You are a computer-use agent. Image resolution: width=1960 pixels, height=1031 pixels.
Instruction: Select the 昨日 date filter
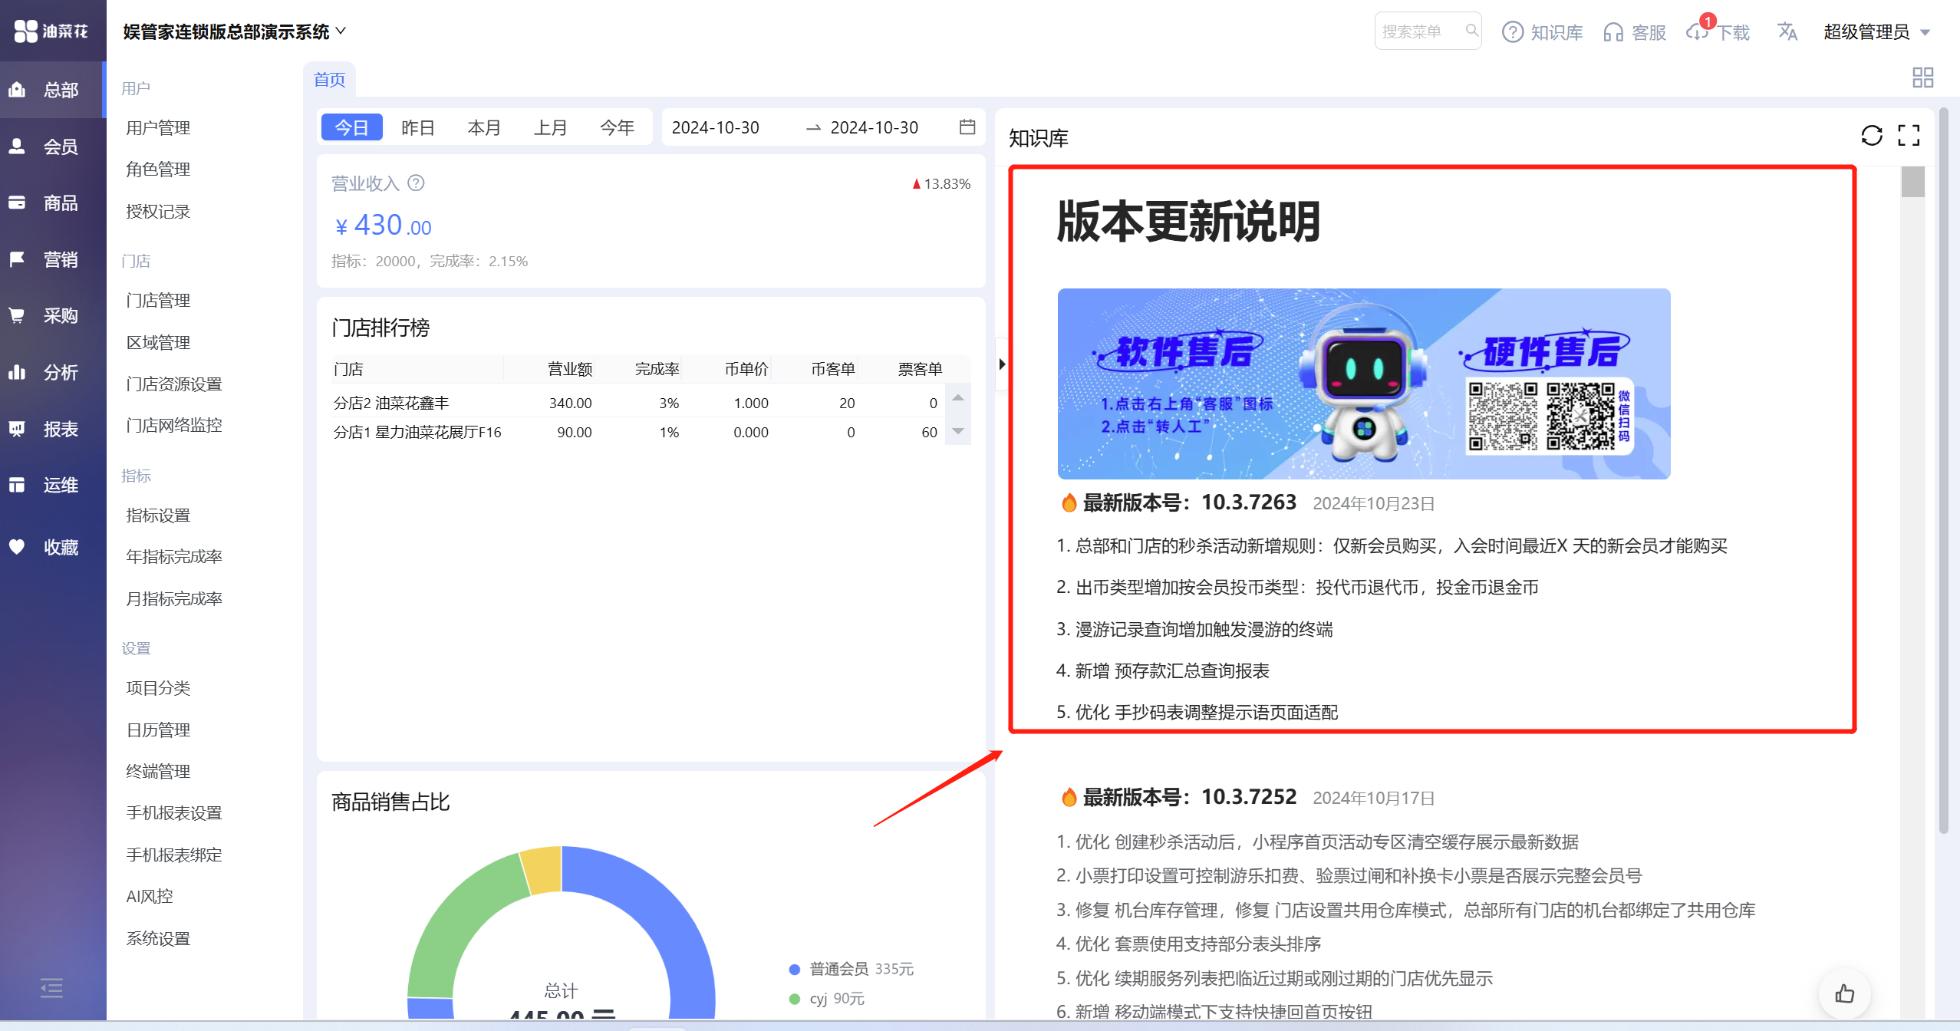[418, 127]
